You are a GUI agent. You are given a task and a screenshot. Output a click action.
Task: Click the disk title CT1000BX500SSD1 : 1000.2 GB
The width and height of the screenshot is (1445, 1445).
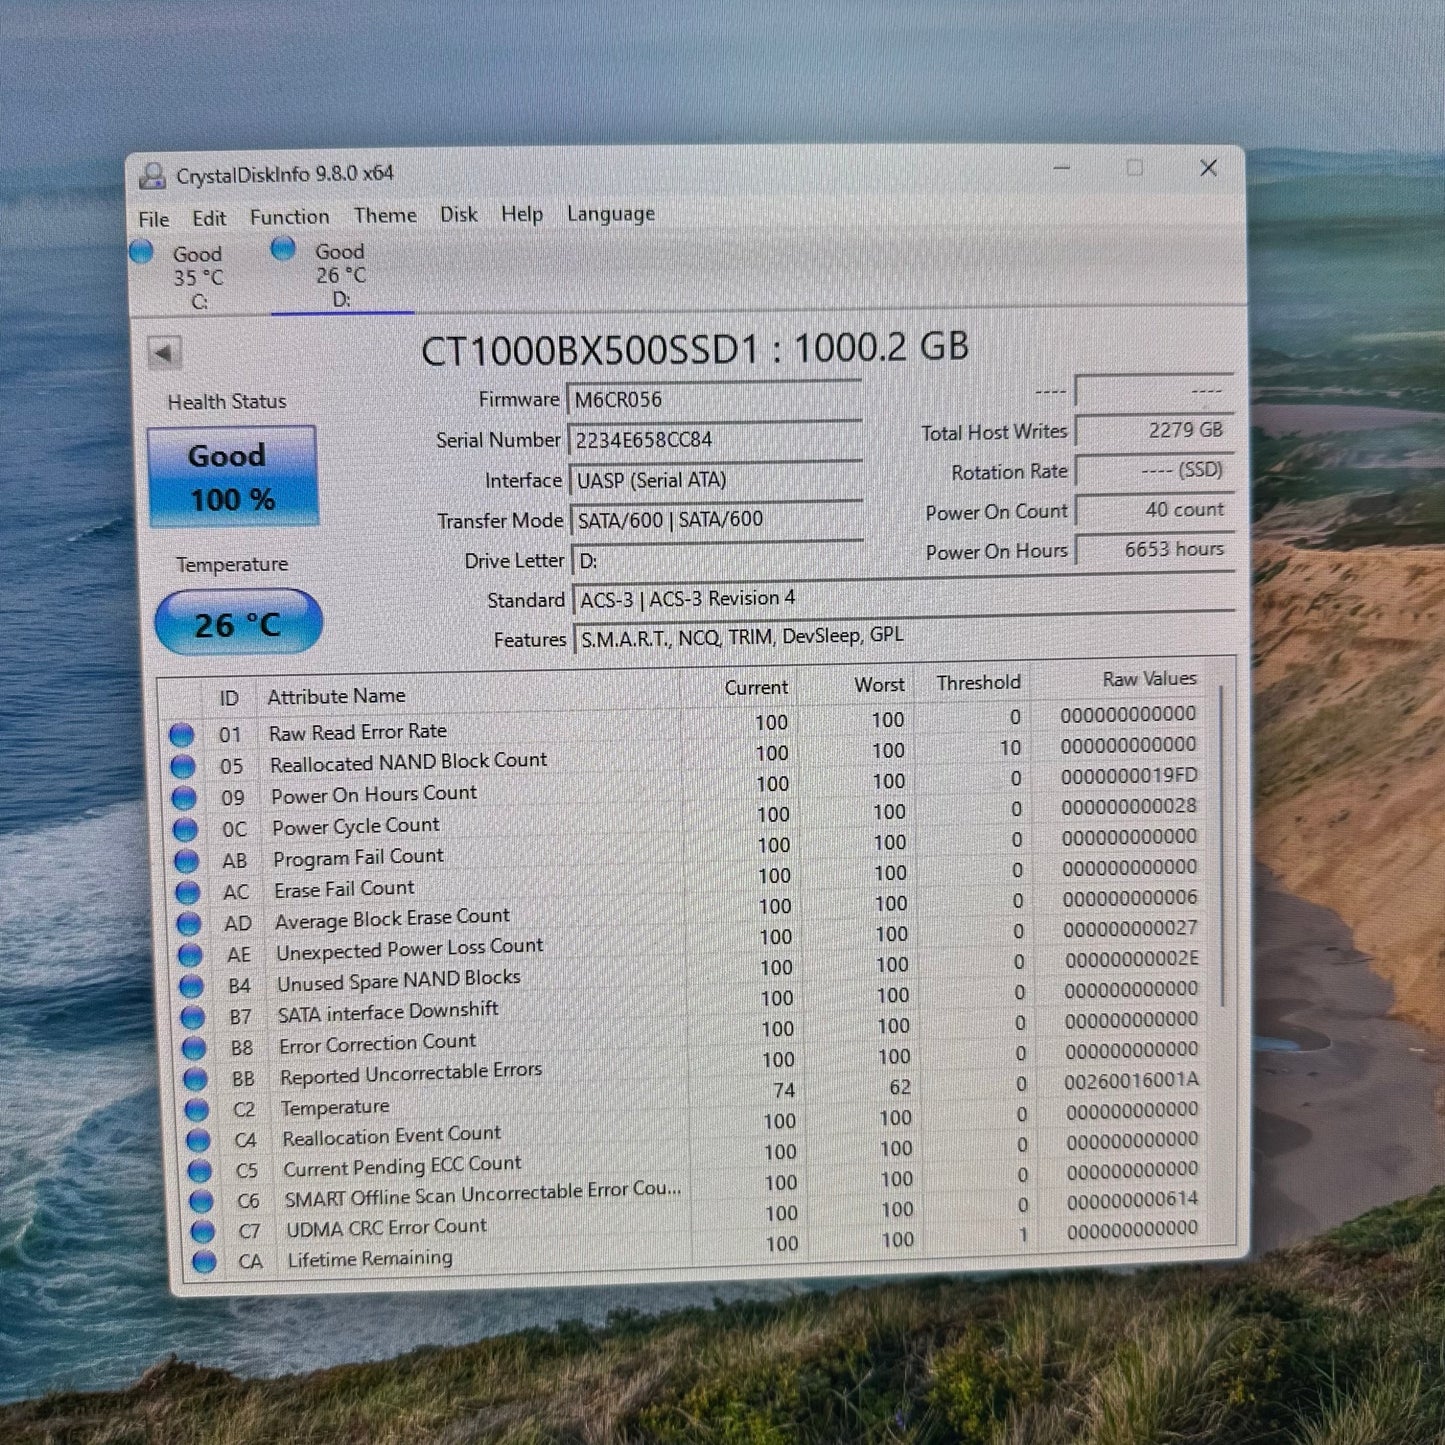coord(694,349)
